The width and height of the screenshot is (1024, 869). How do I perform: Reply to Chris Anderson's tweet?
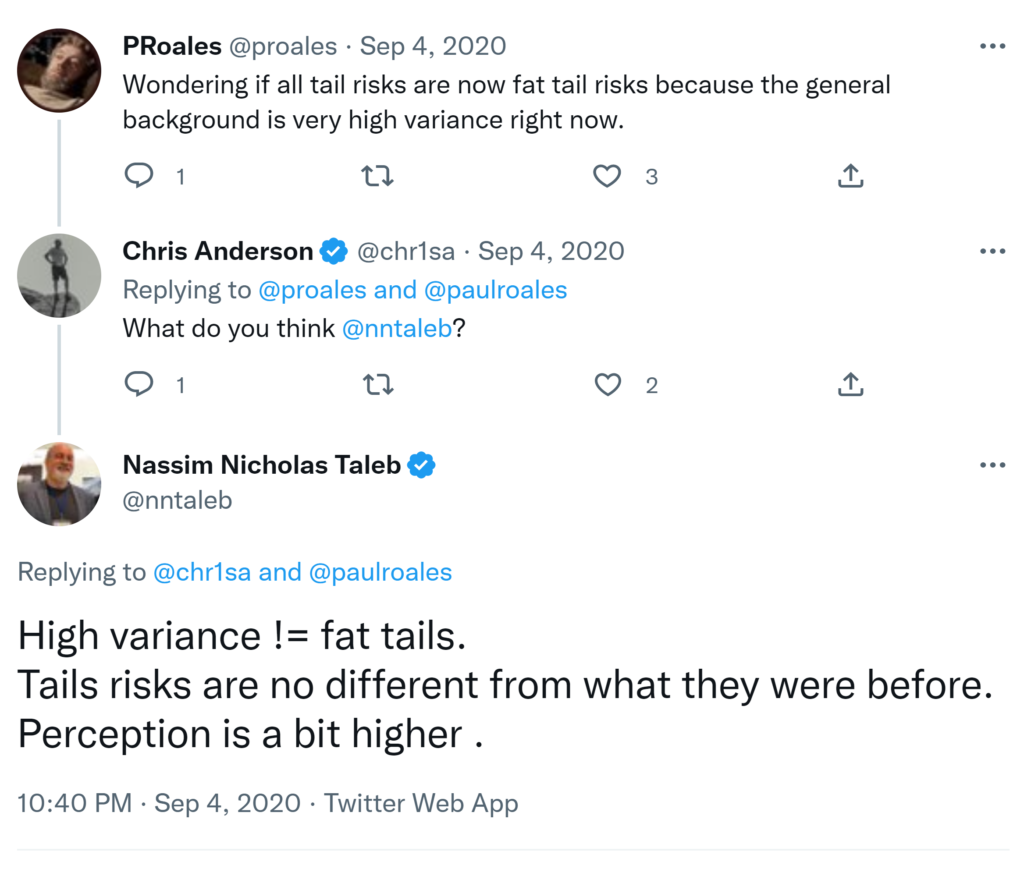click(139, 384)
